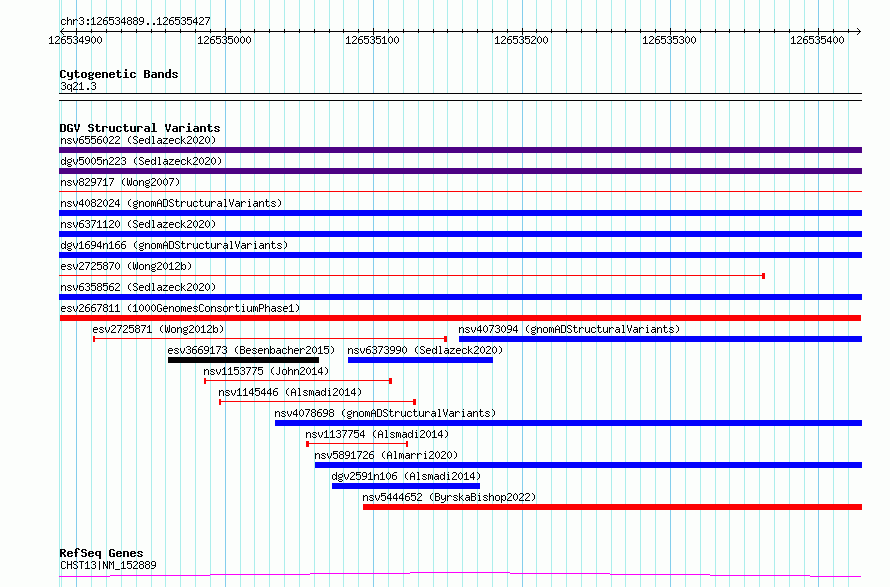Click the nsv1145446 (Alsmadi2014) label
Viewport: 890px width, 587px height.
290,392
